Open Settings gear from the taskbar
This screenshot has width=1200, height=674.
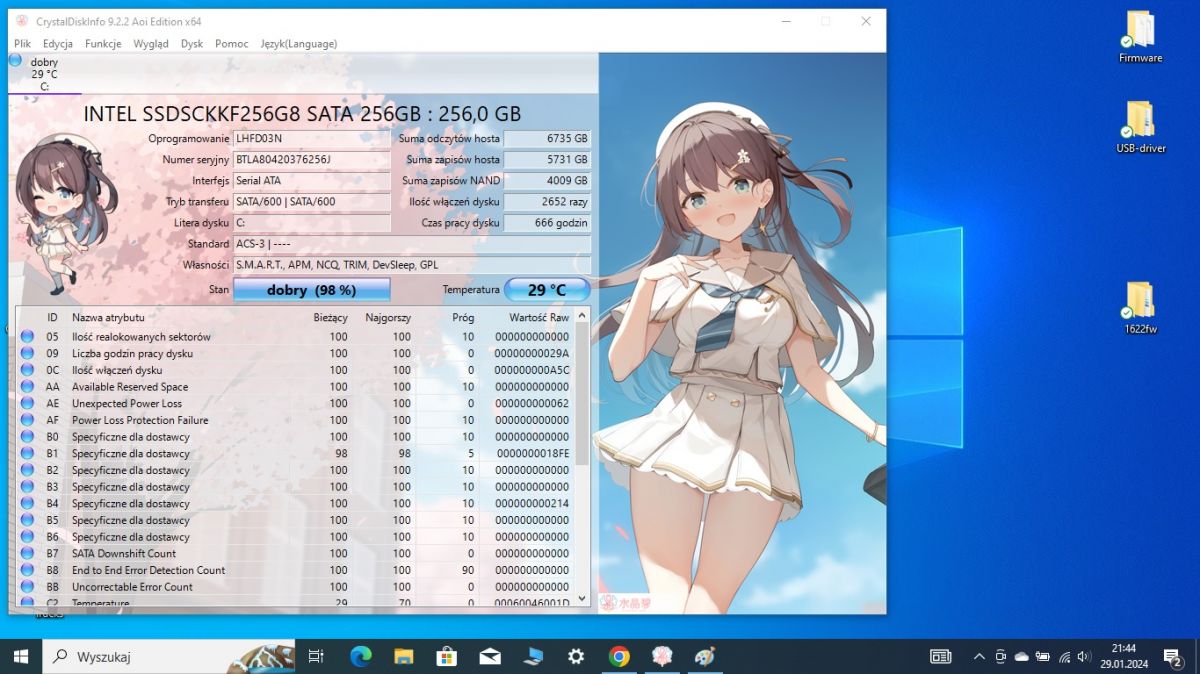point(576,656)
